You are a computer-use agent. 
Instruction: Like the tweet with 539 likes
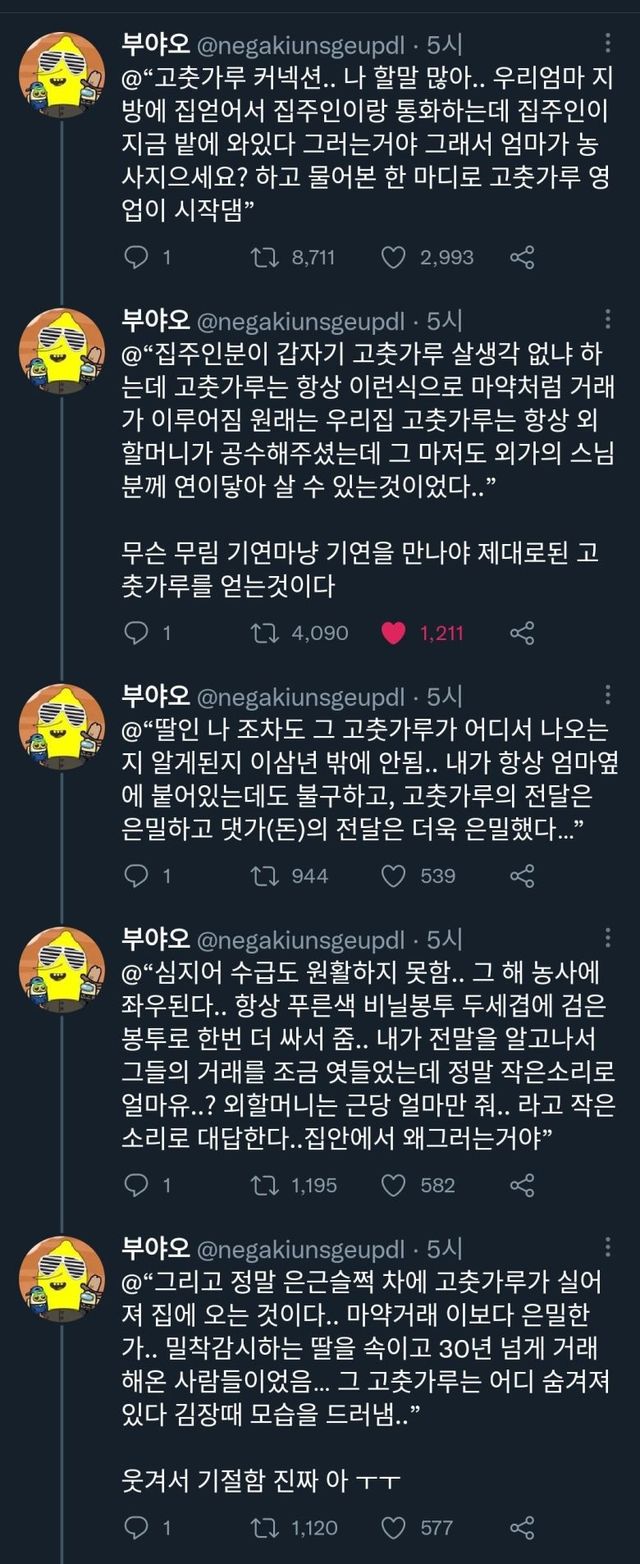click(394, 876)
